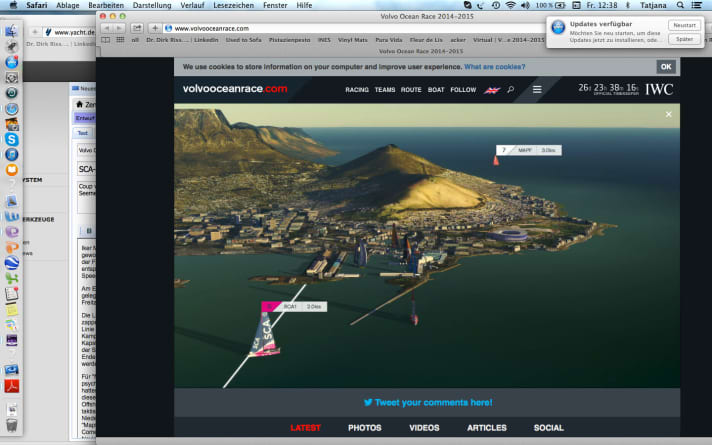
Task: Click the www.volvooceanrace.com address field
Action: 354,28
